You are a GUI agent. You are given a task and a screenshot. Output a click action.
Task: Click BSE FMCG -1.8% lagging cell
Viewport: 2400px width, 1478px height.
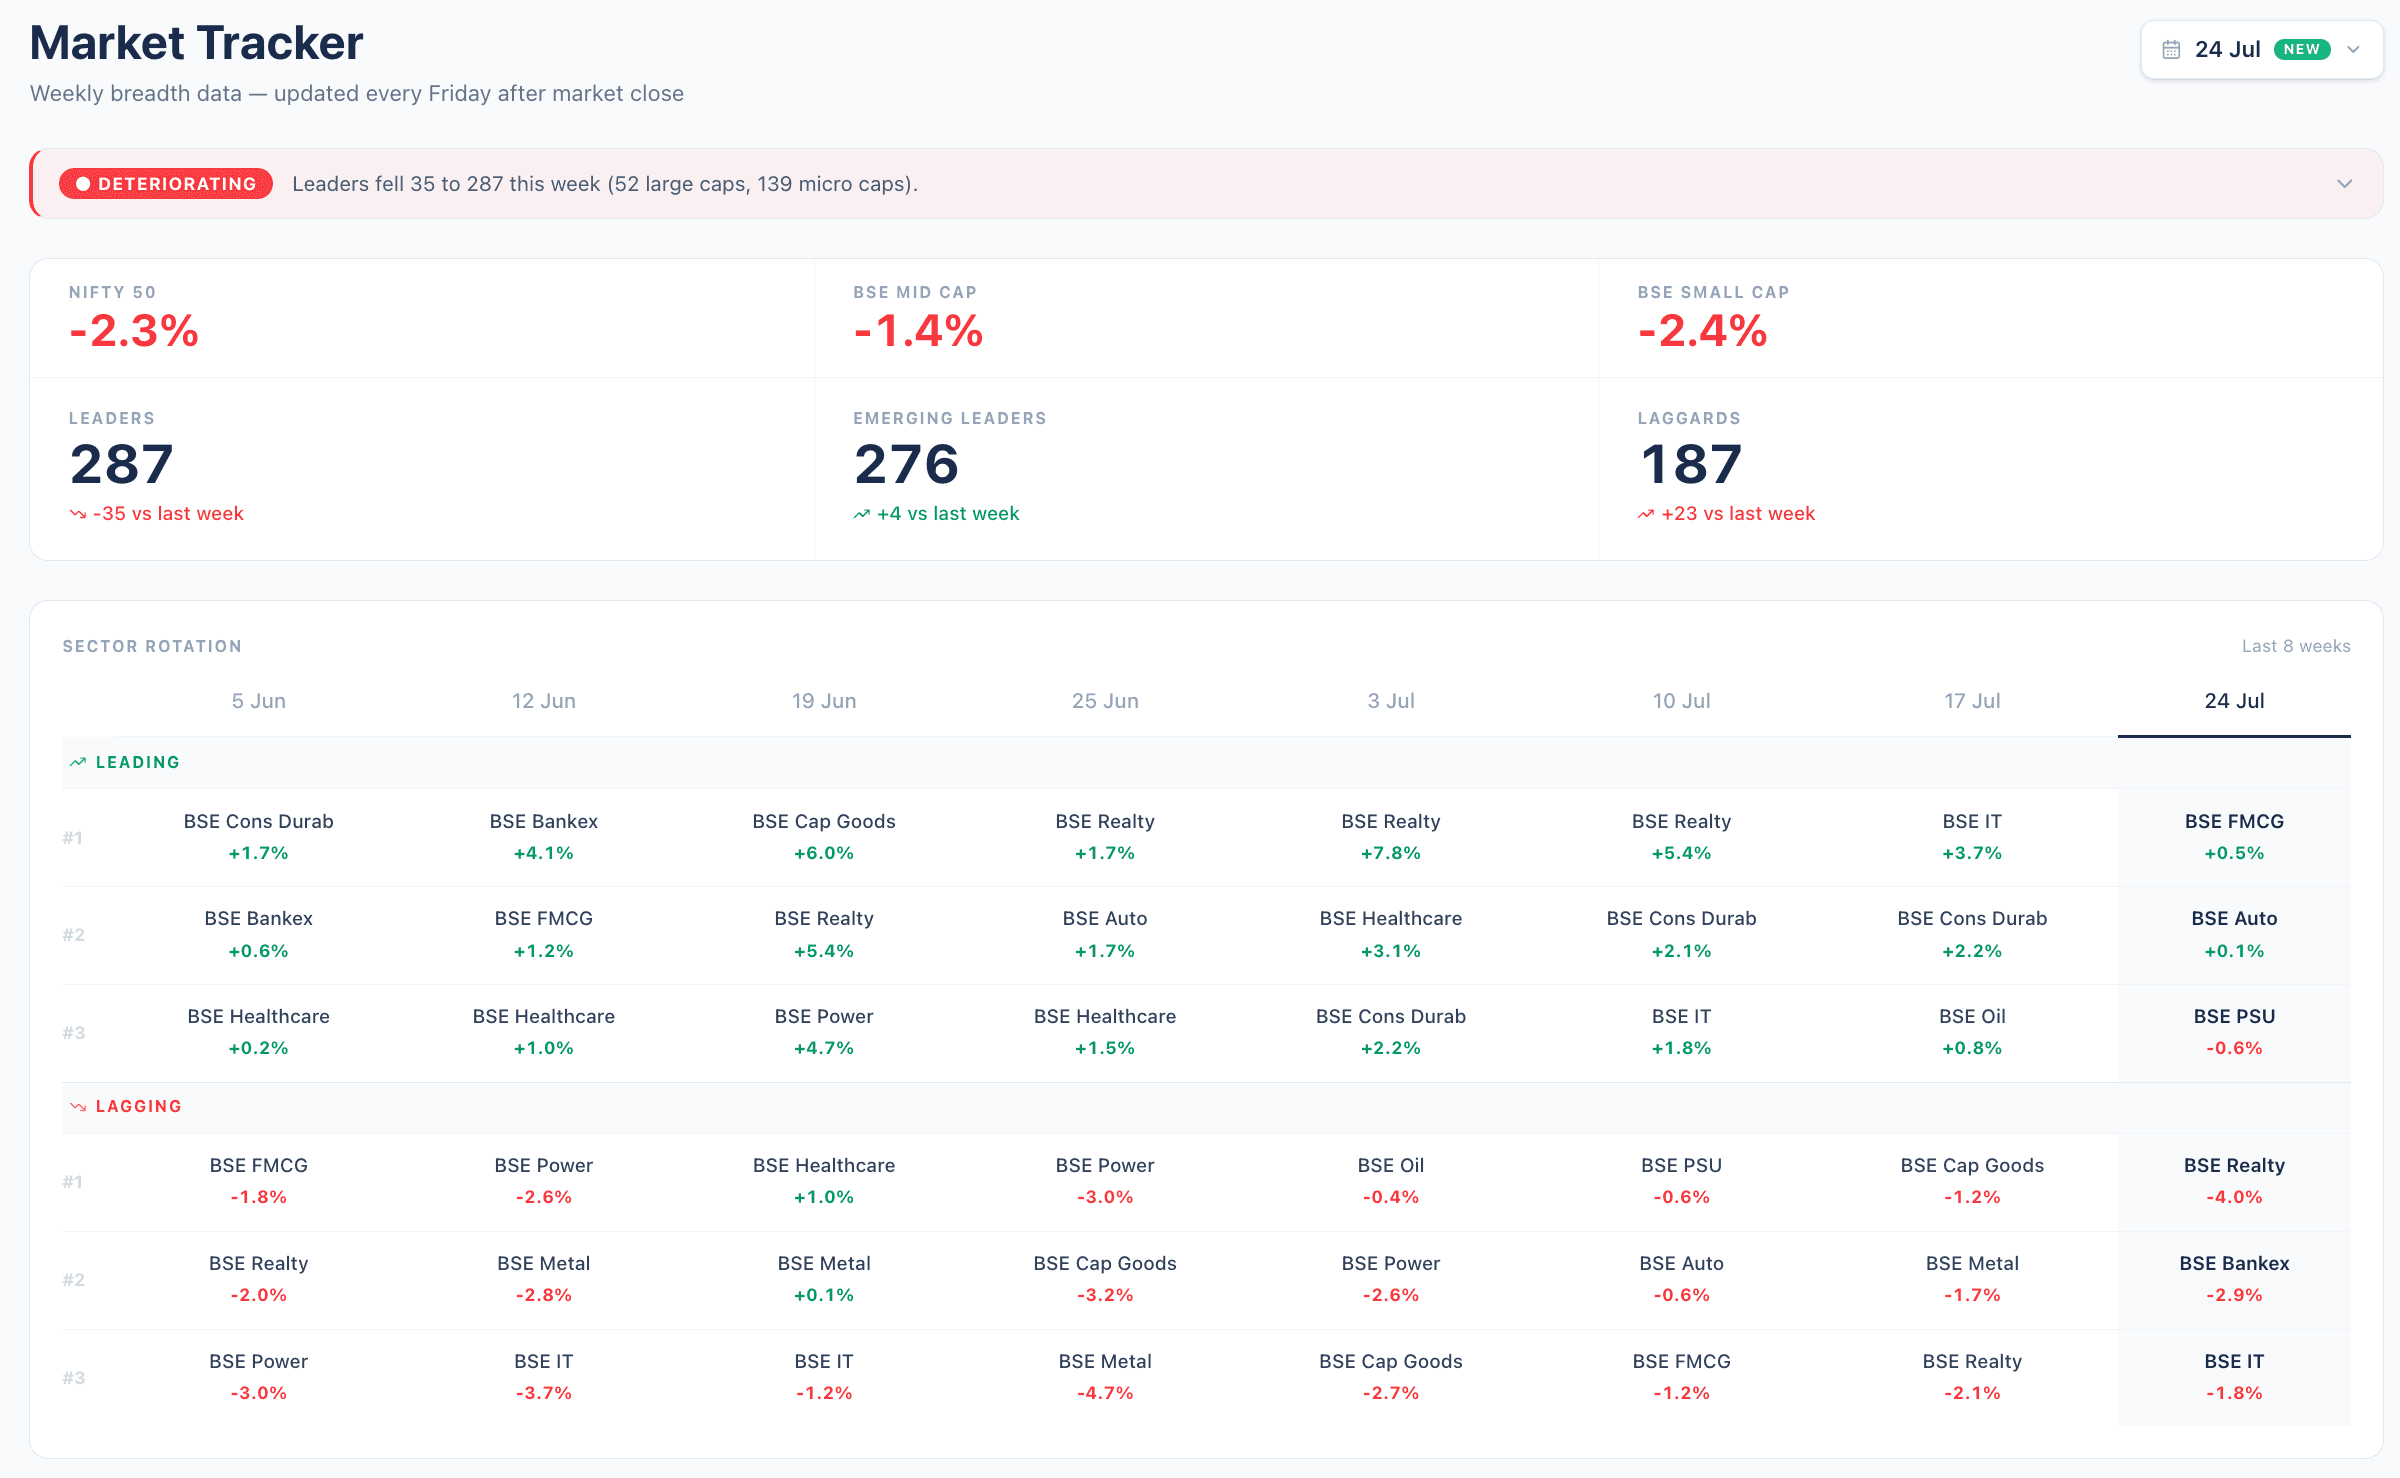point(259,1181)
